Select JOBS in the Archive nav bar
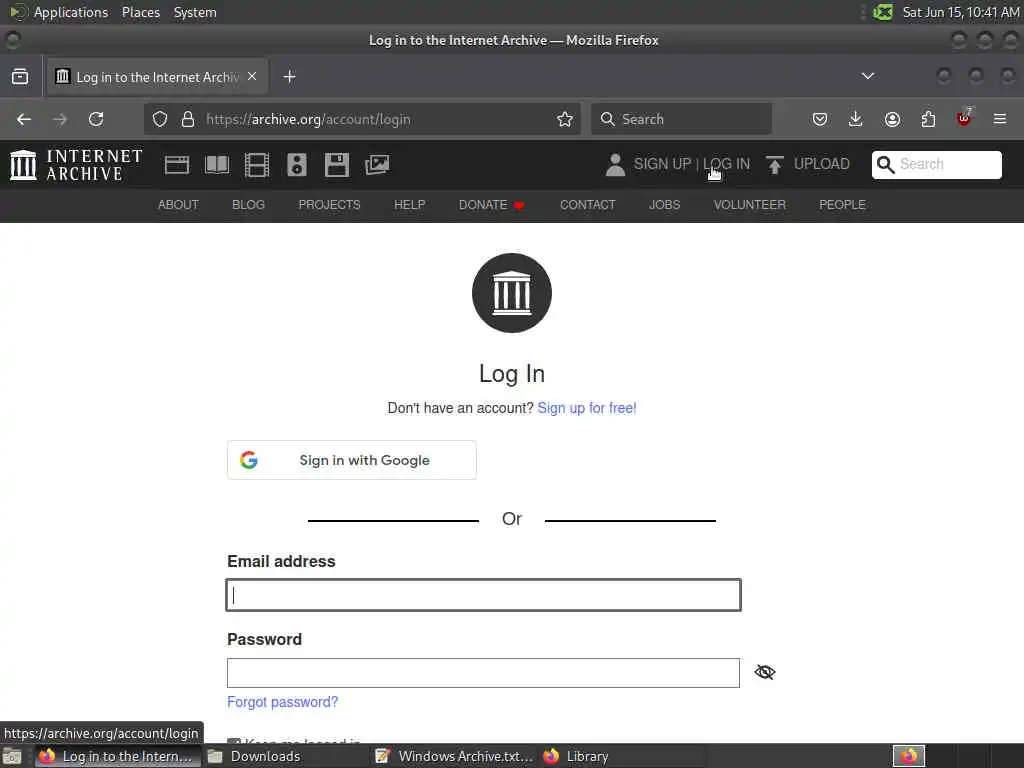 click(664, 204)
